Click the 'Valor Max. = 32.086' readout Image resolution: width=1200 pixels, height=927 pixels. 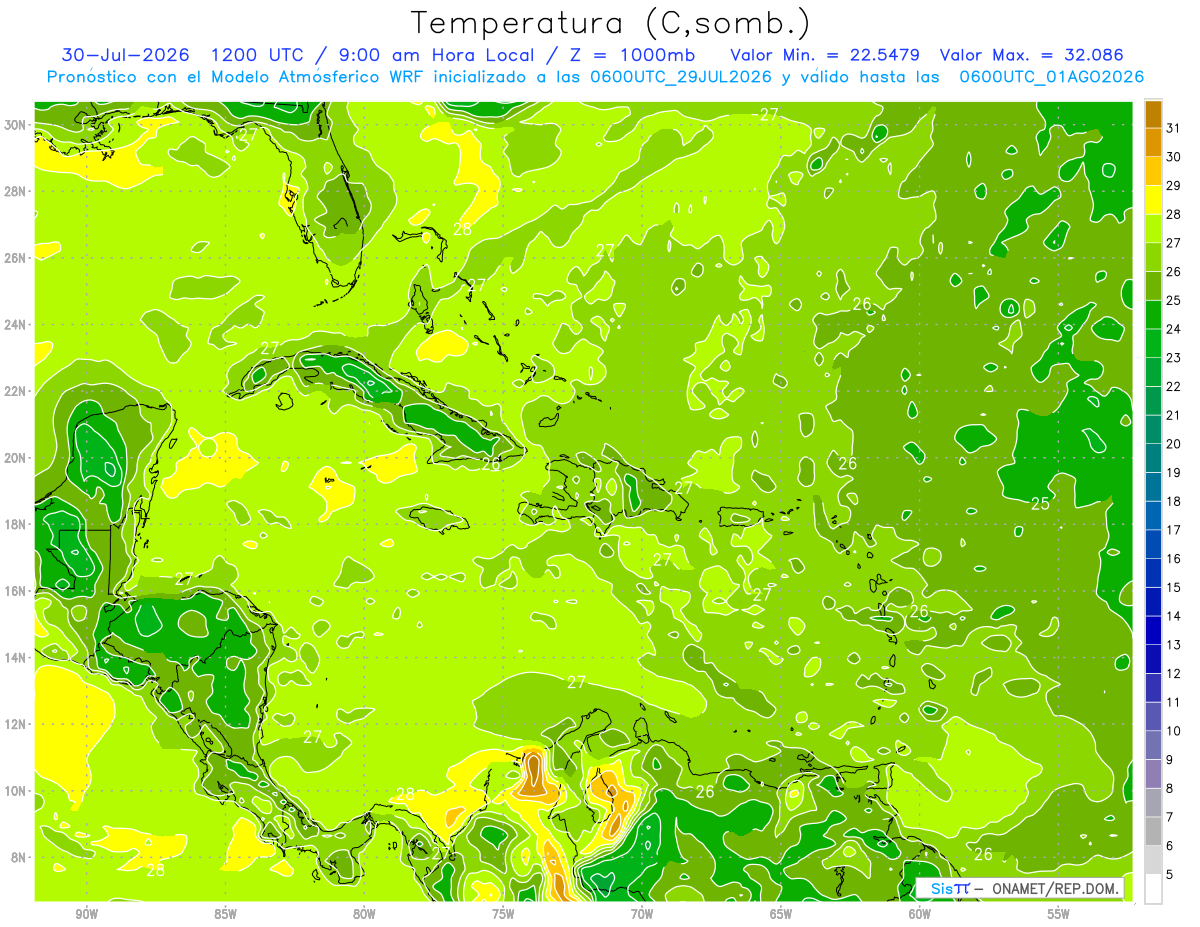1031,54
